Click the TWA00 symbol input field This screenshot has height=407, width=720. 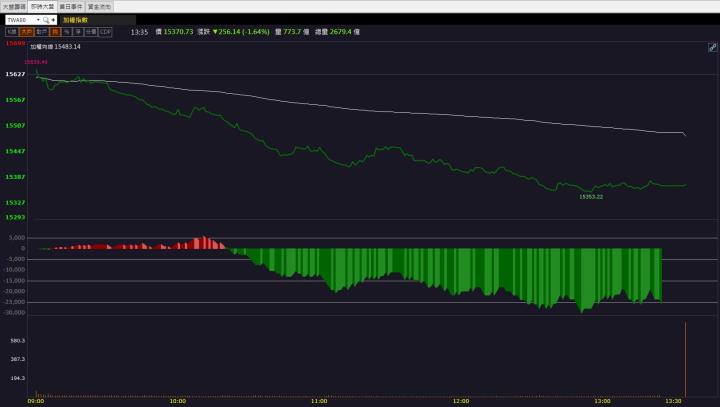pyautogui.click(x=21, y=20)
